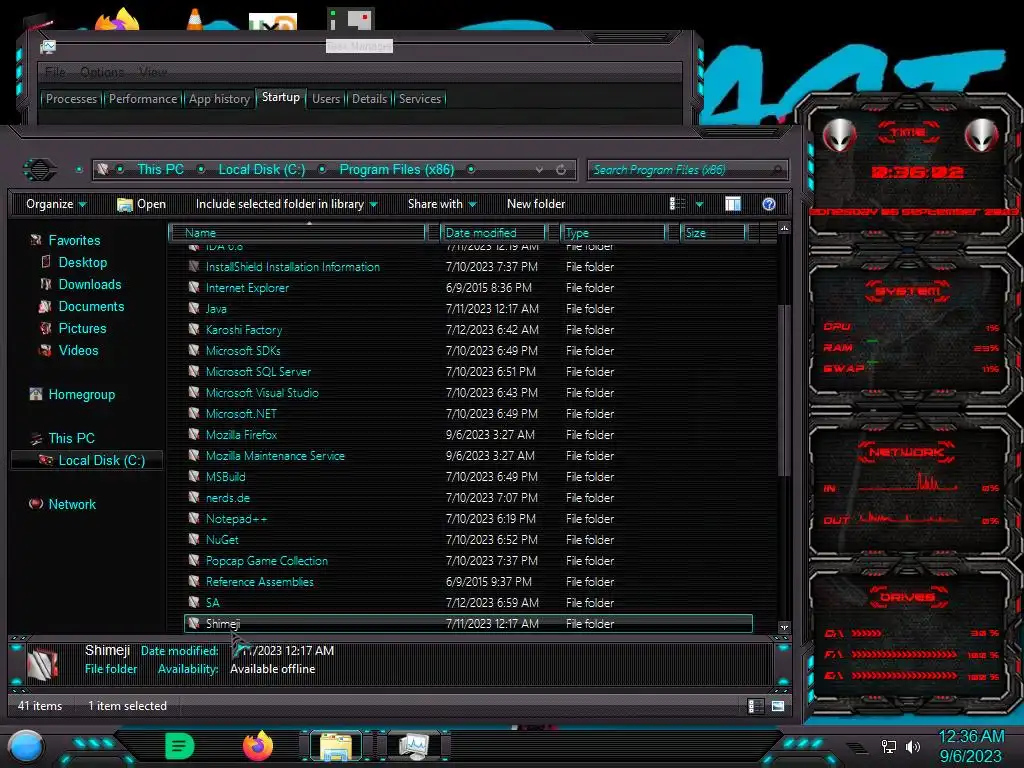Switch to large icons view in status bar
The width and height of the screenshot is (1024, 768).
(777, 706)
